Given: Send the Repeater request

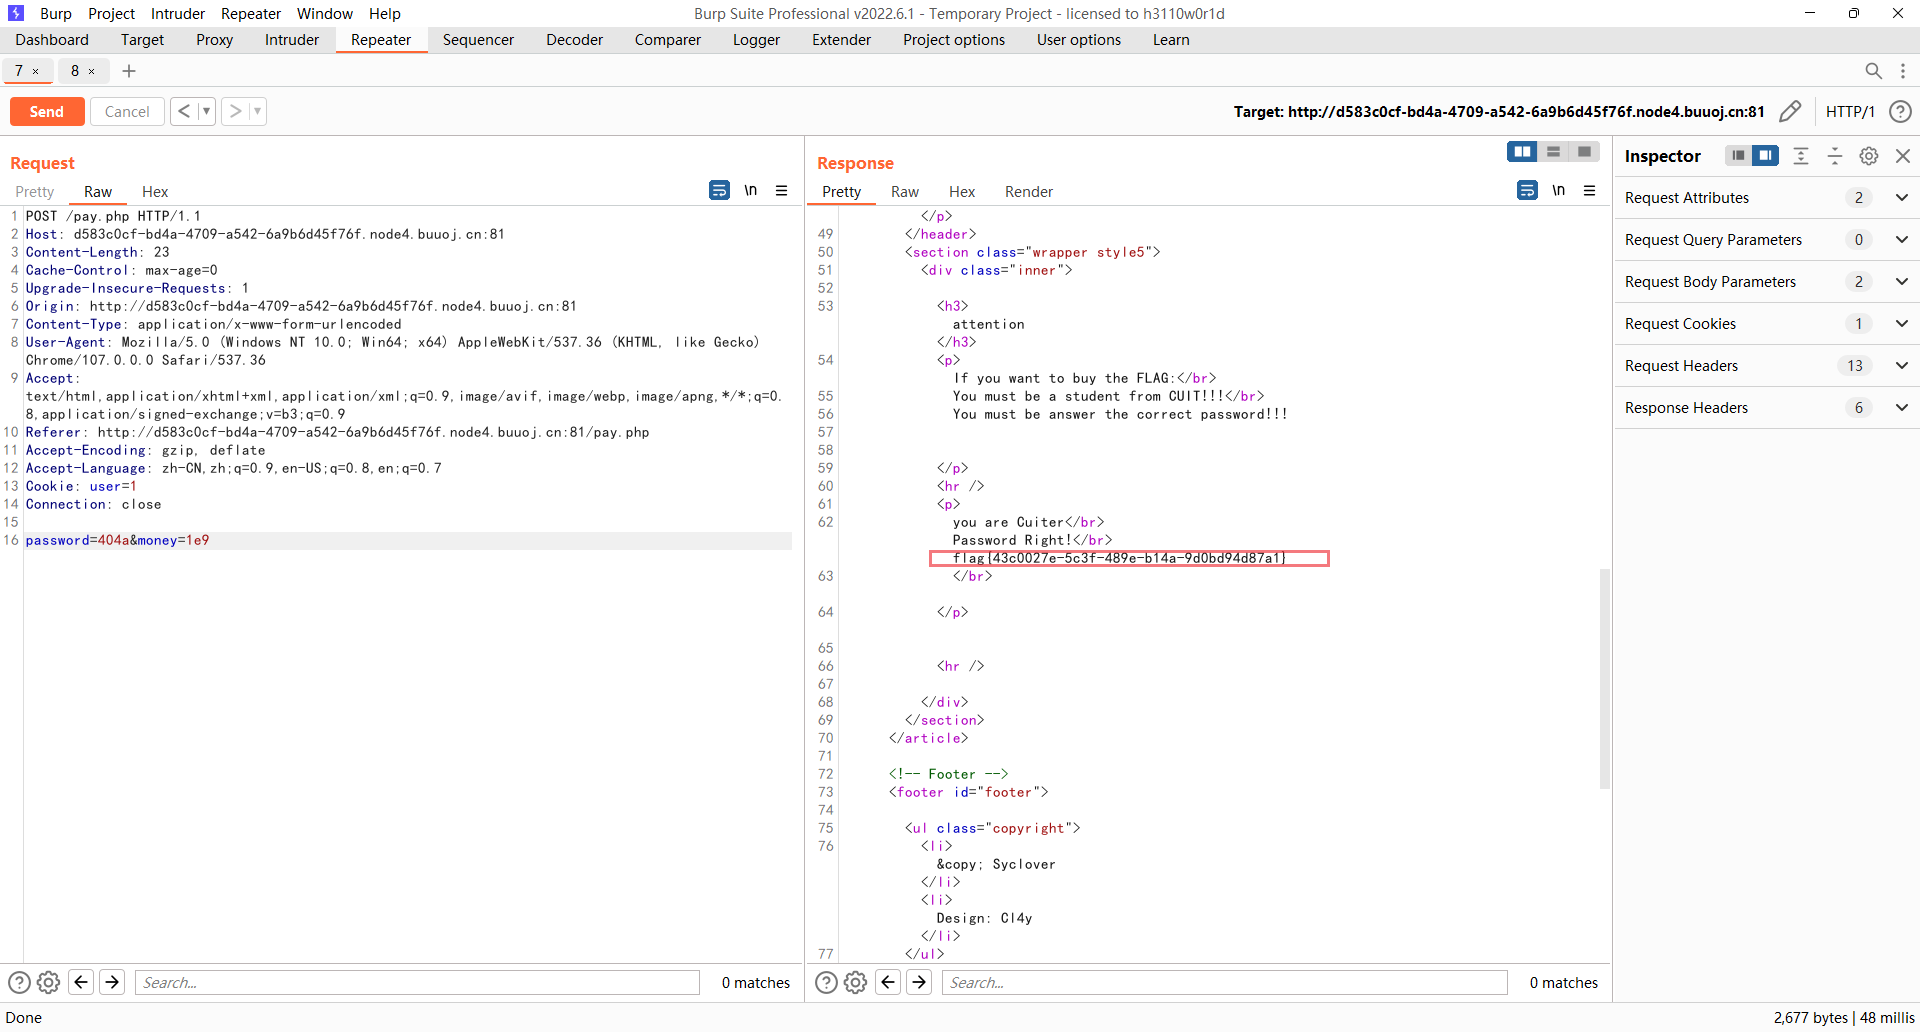Looking at the screenshot, I should click(47, 111).
